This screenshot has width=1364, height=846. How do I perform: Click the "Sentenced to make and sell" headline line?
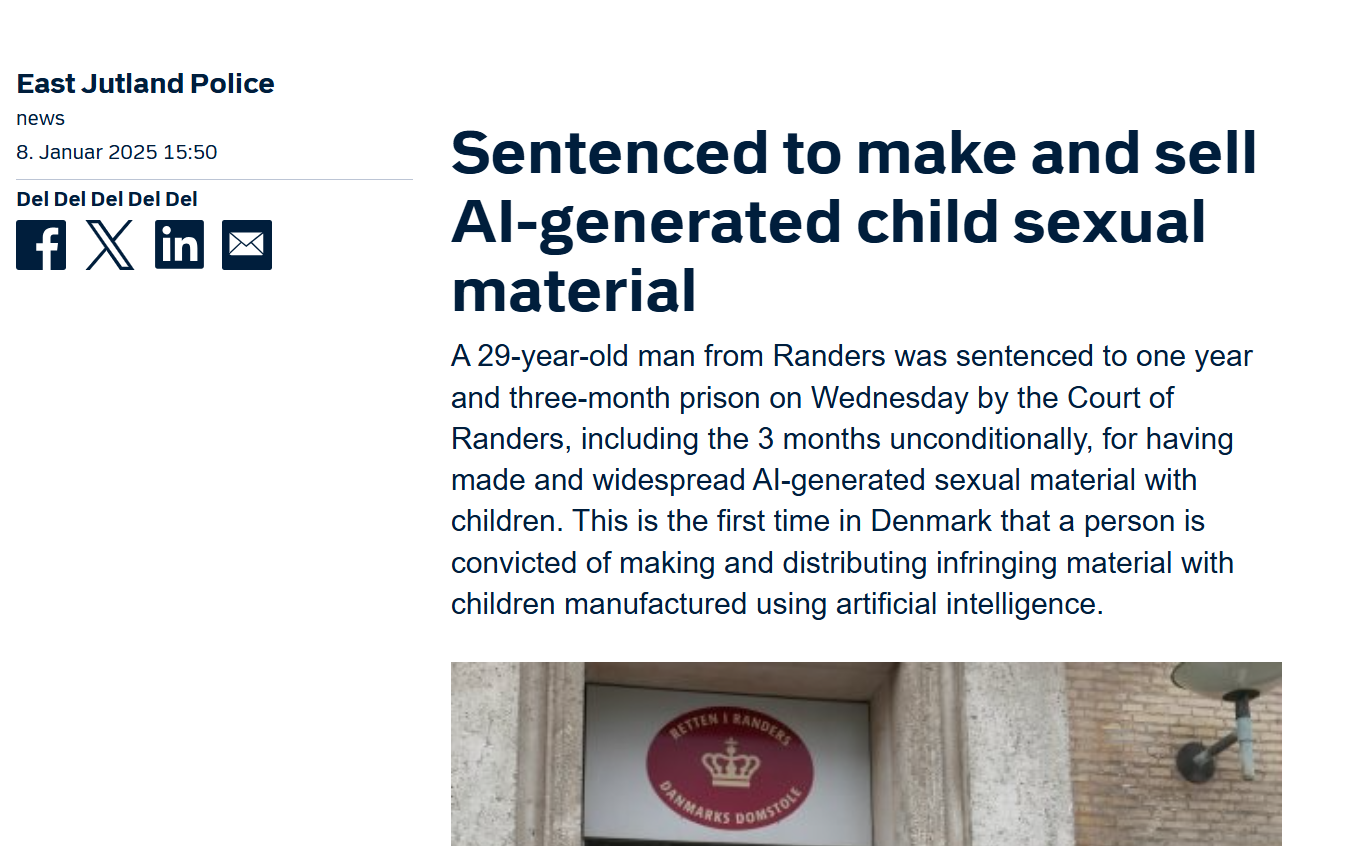[x=854, y=152]
